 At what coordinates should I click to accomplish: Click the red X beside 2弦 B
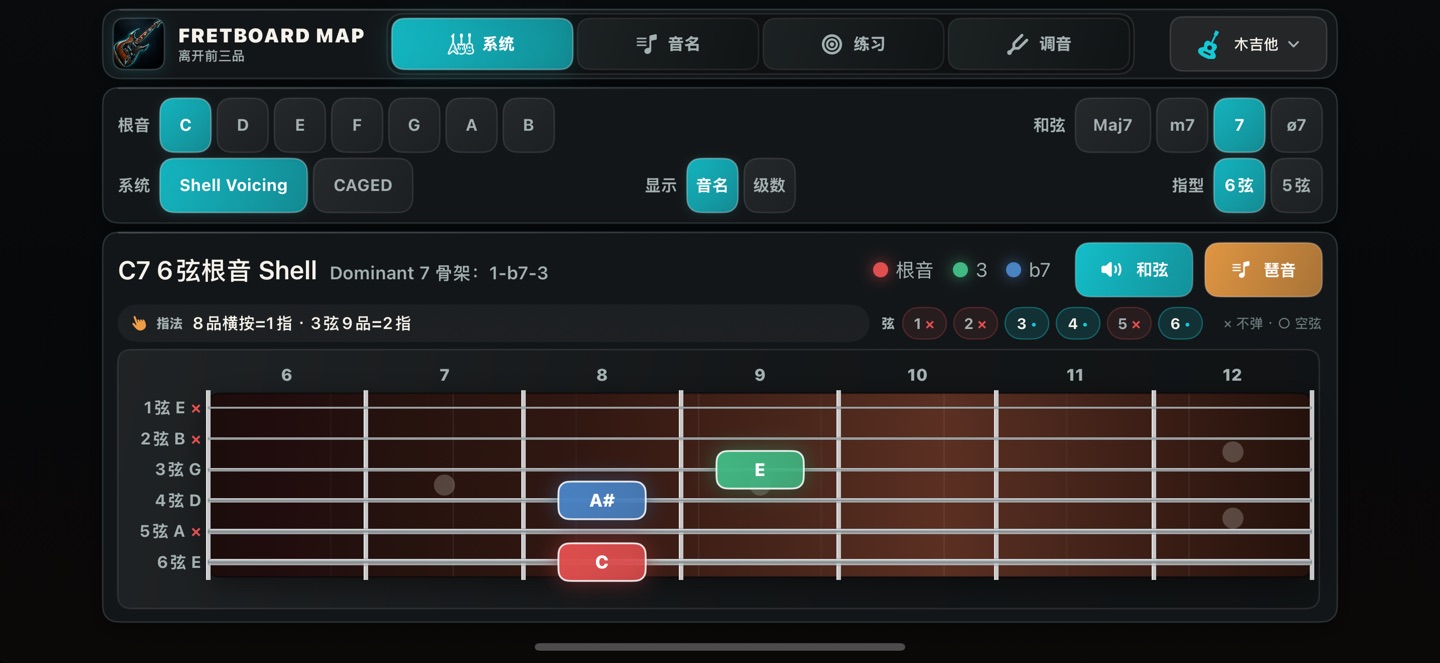tap(196, 439)
